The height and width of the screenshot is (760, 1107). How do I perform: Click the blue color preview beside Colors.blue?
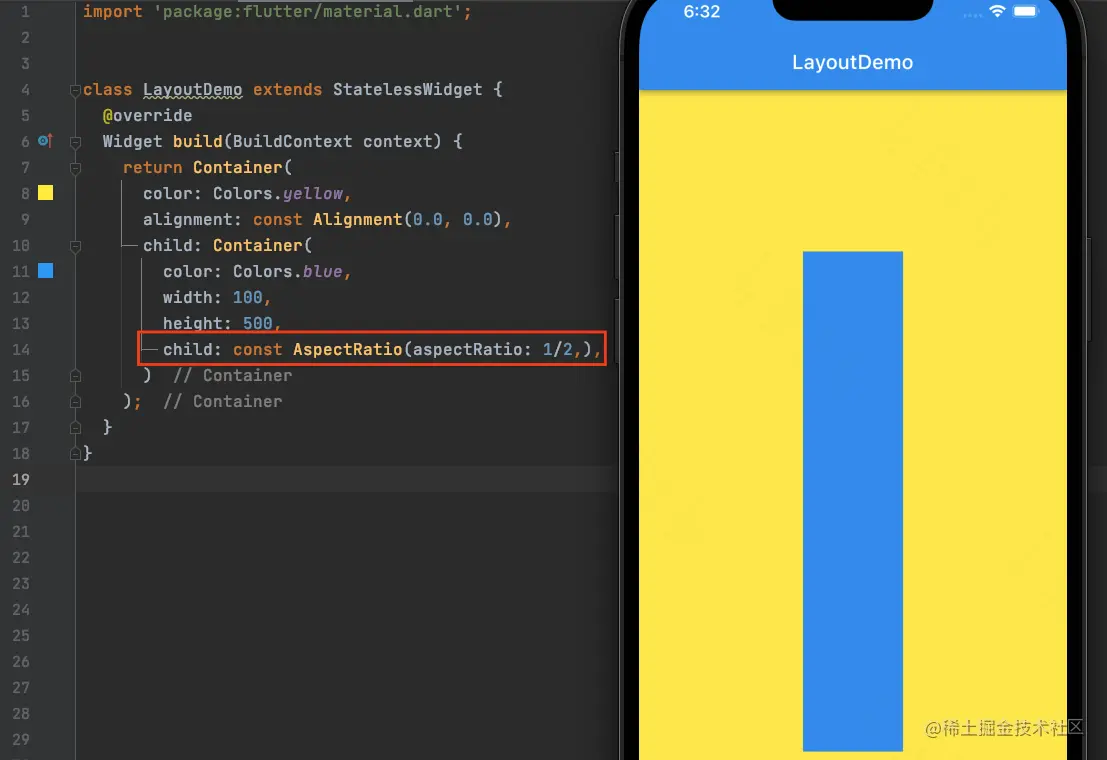[x=44, y=270]
